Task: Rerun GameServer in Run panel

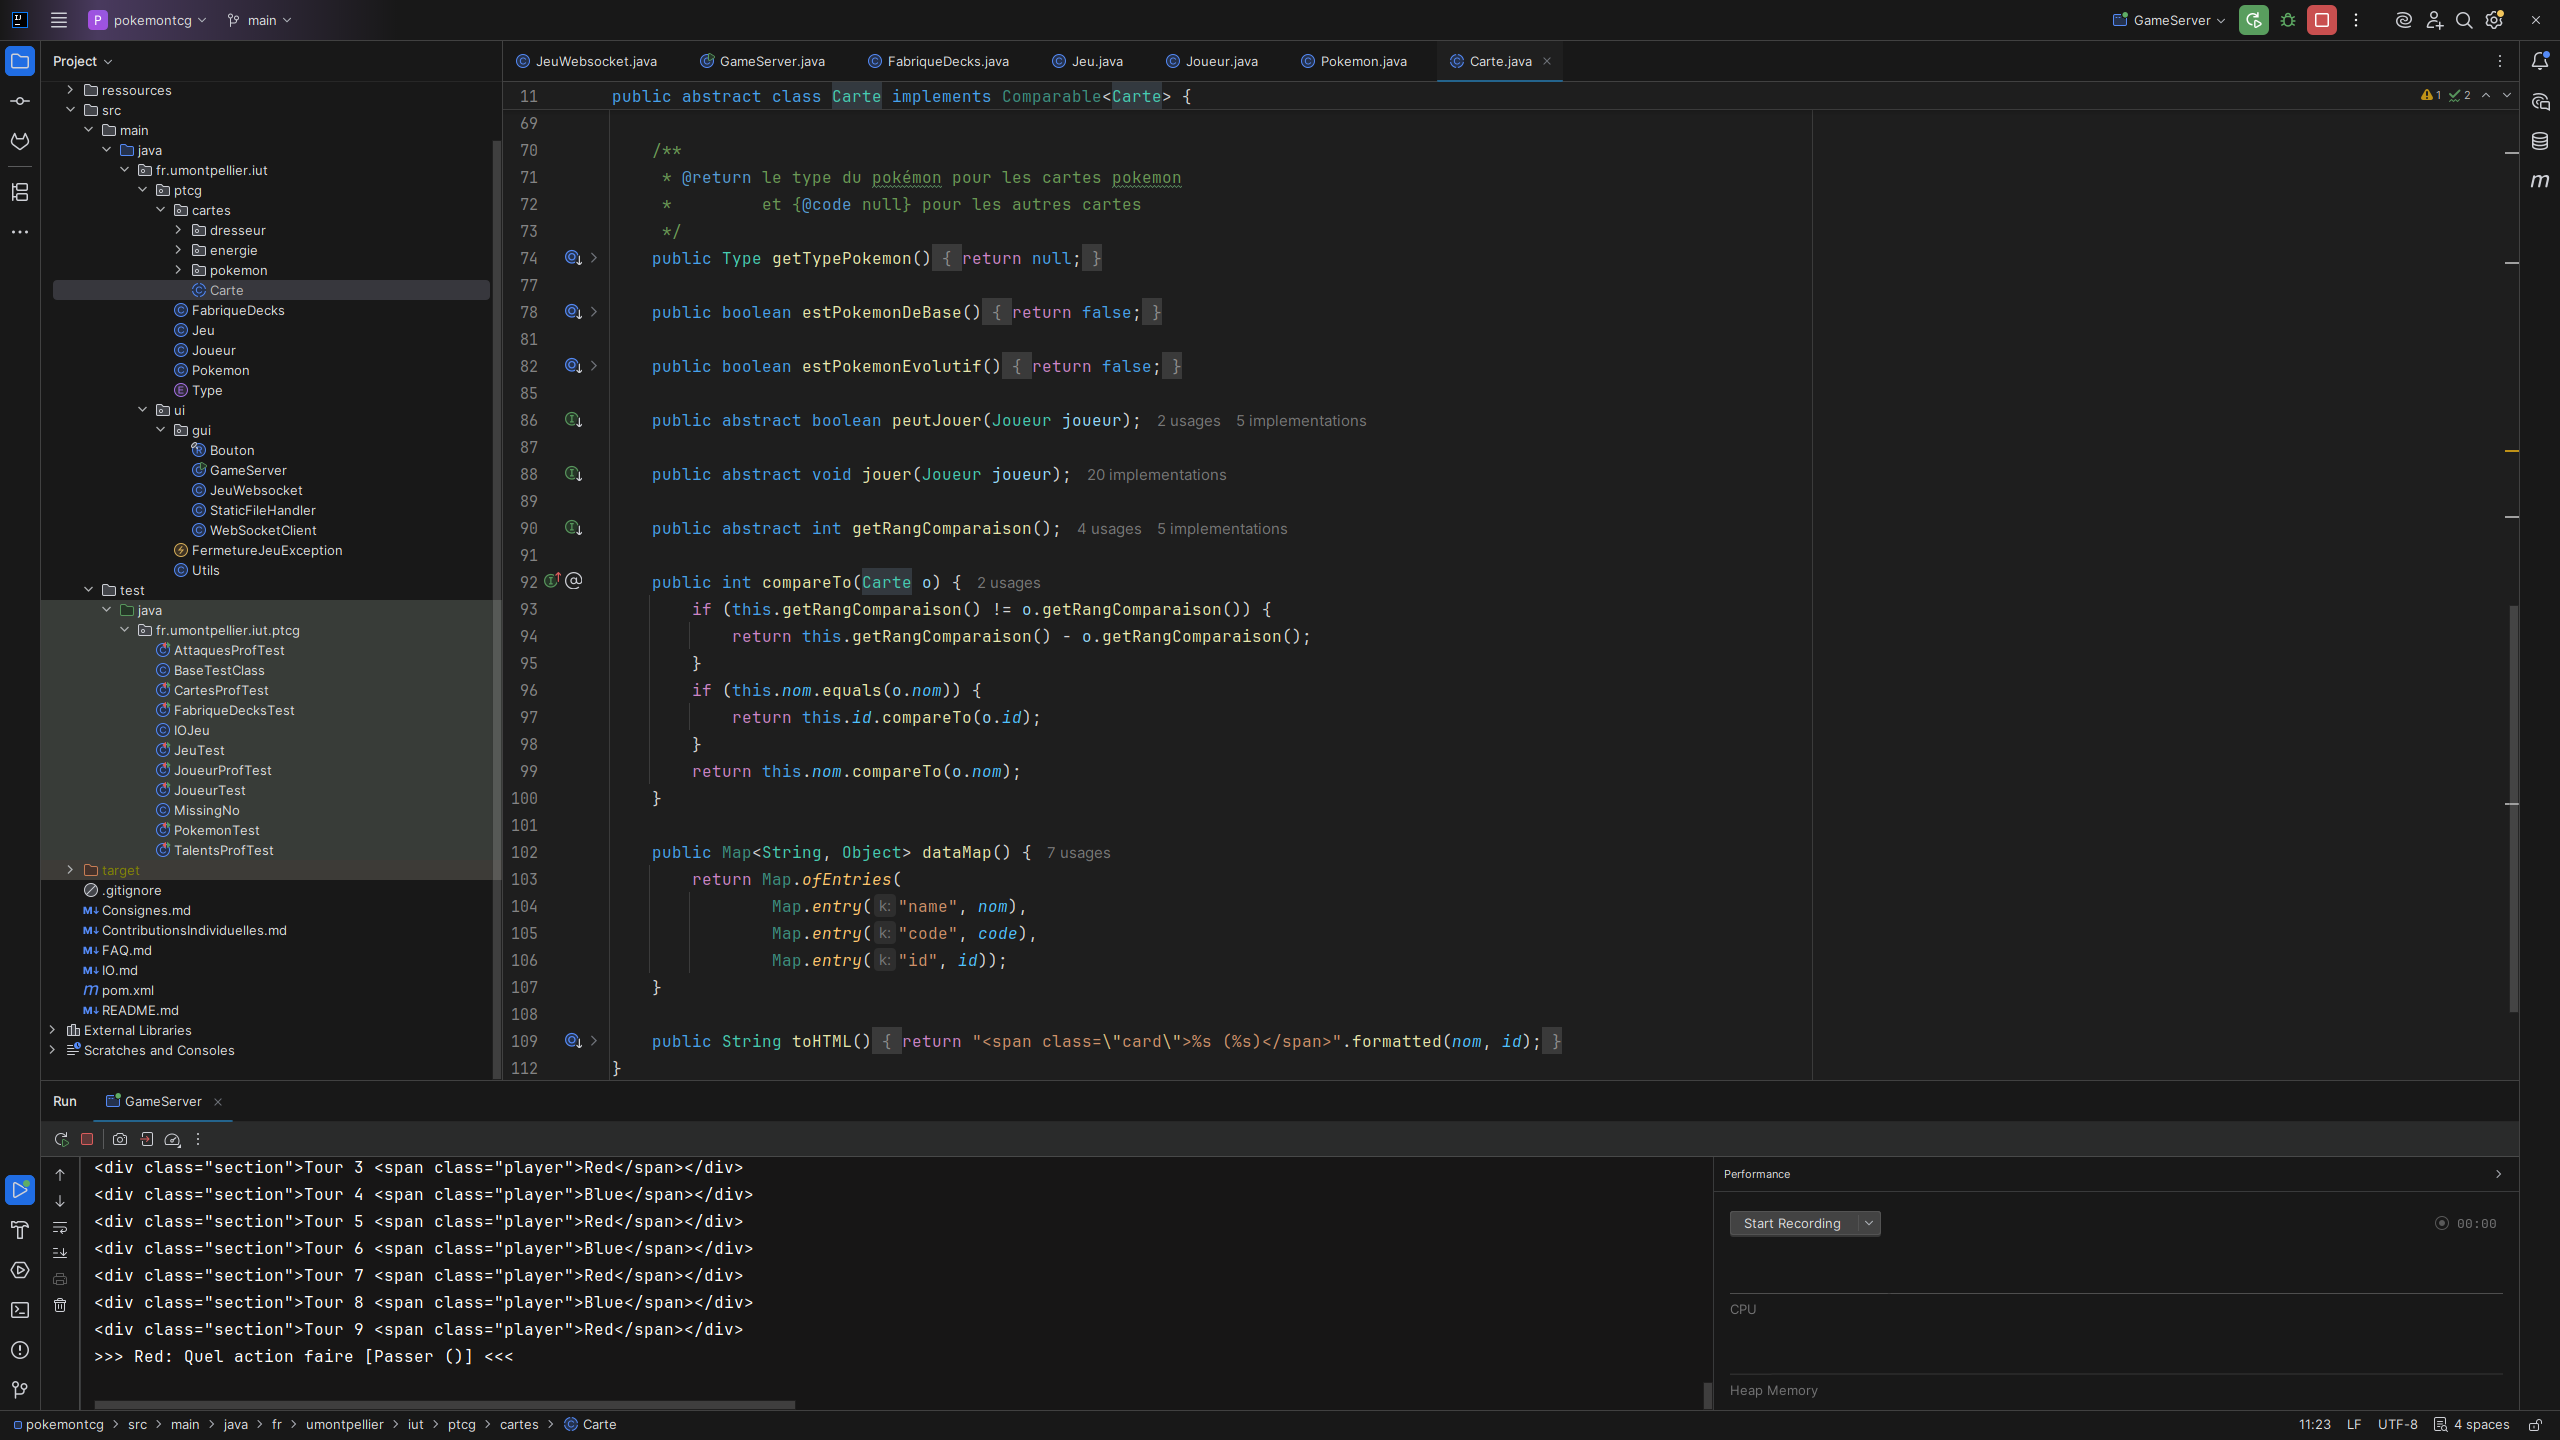Action: (x=61, y=1139)
